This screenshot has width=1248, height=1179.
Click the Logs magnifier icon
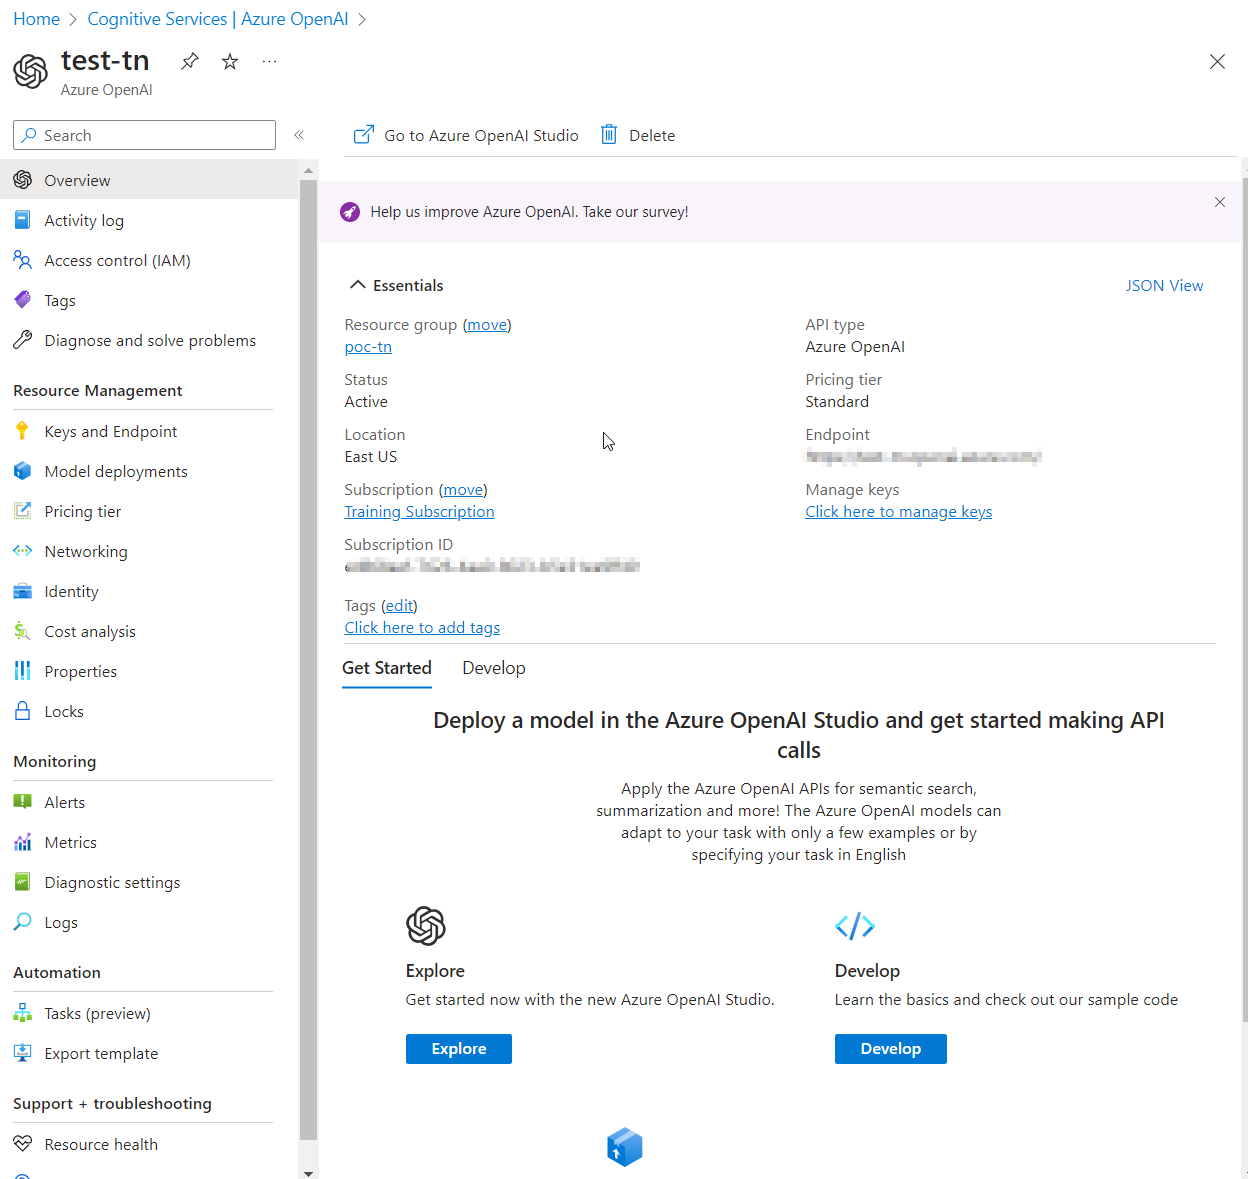[23, 922]
